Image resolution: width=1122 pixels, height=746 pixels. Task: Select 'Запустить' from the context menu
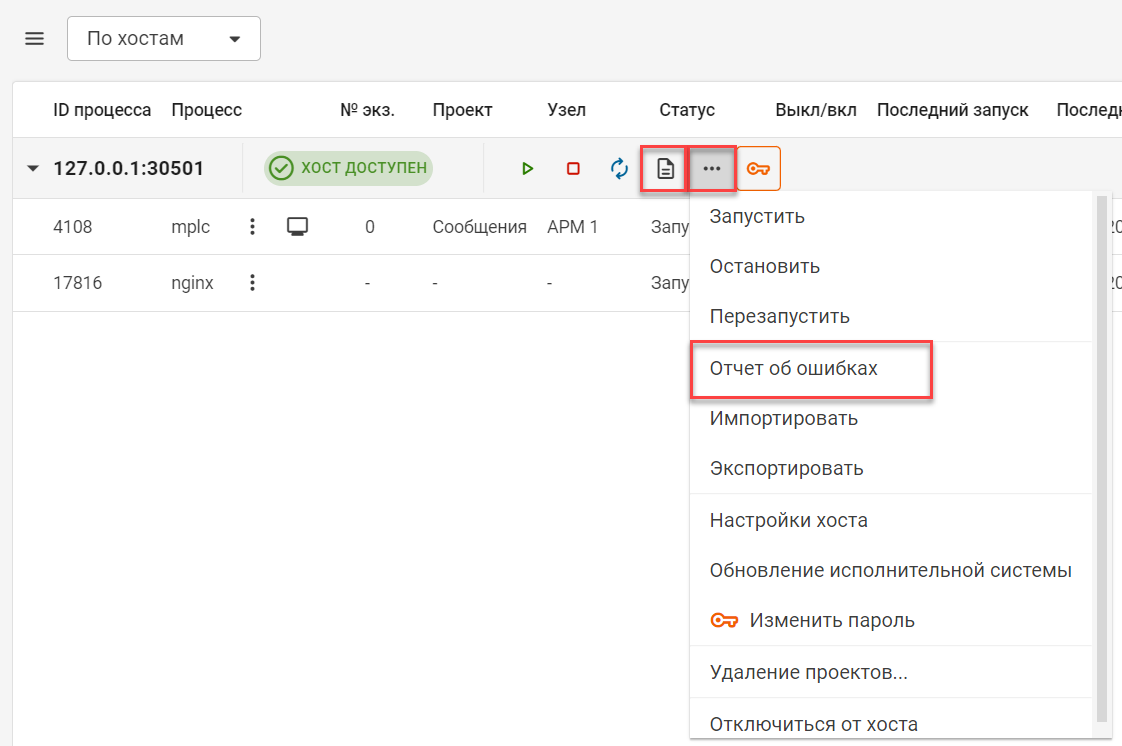click(x=757, y=216)
